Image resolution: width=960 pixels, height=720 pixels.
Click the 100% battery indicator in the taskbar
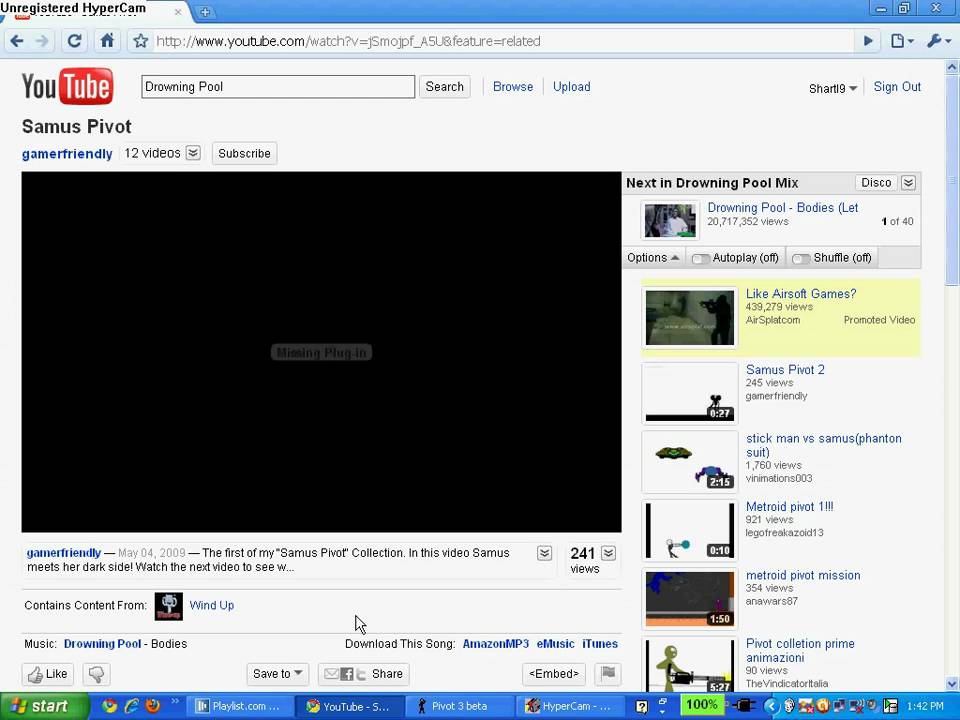click(x=701, y=705)
